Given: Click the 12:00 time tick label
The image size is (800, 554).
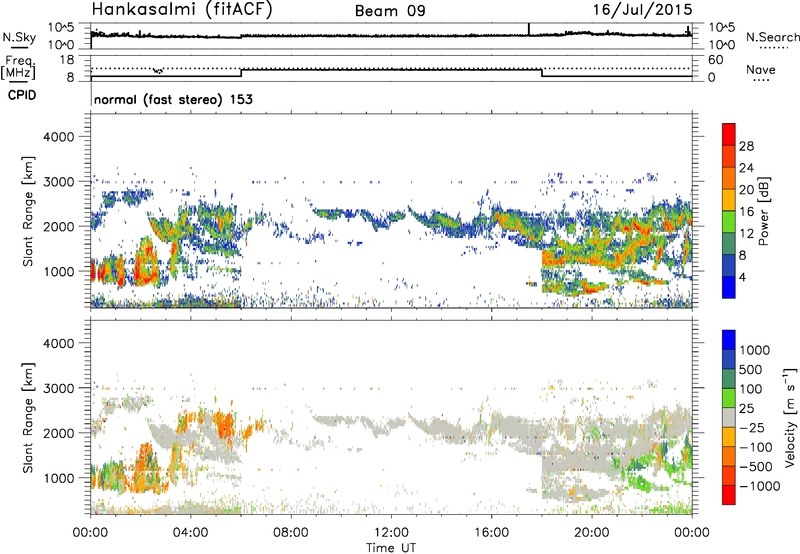Looking at the screenshot, I should pyautogui.click(x=391, y=533).
